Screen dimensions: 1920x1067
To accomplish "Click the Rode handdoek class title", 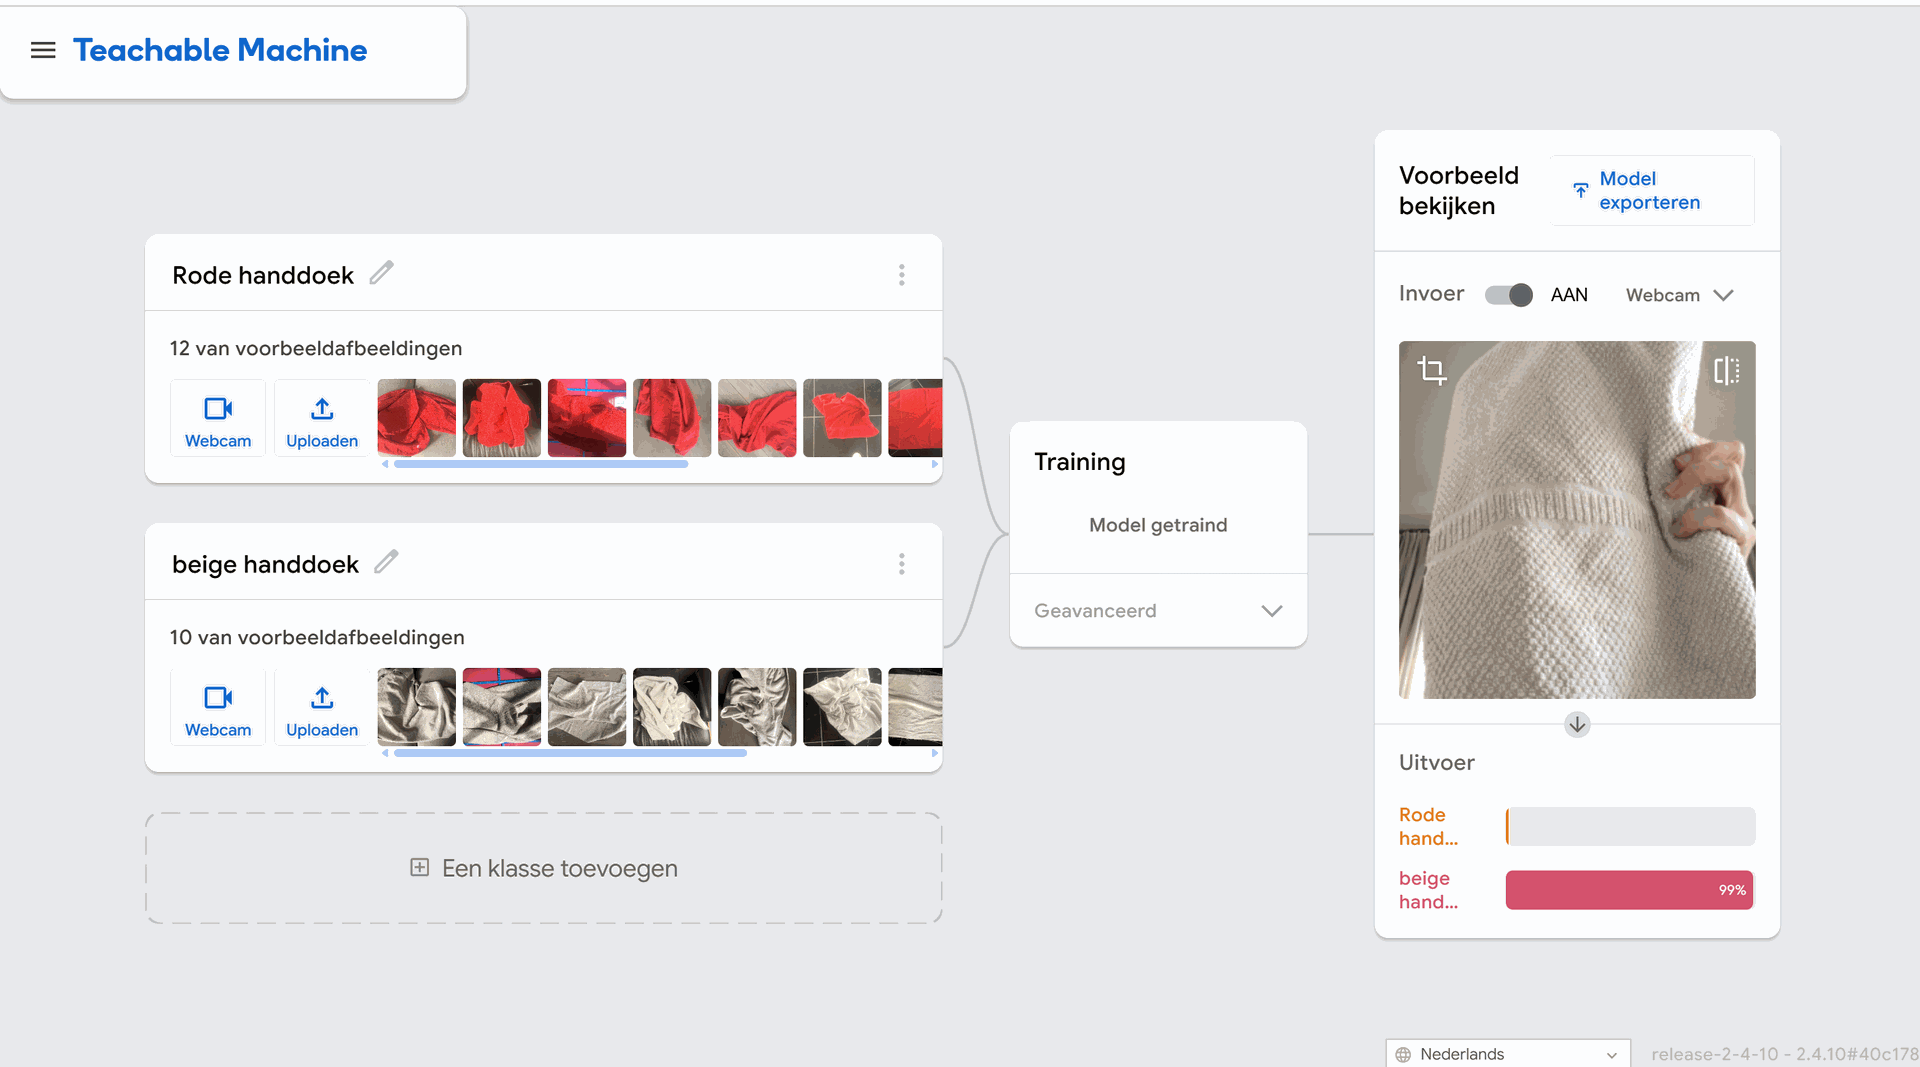I will pos(263,275).
